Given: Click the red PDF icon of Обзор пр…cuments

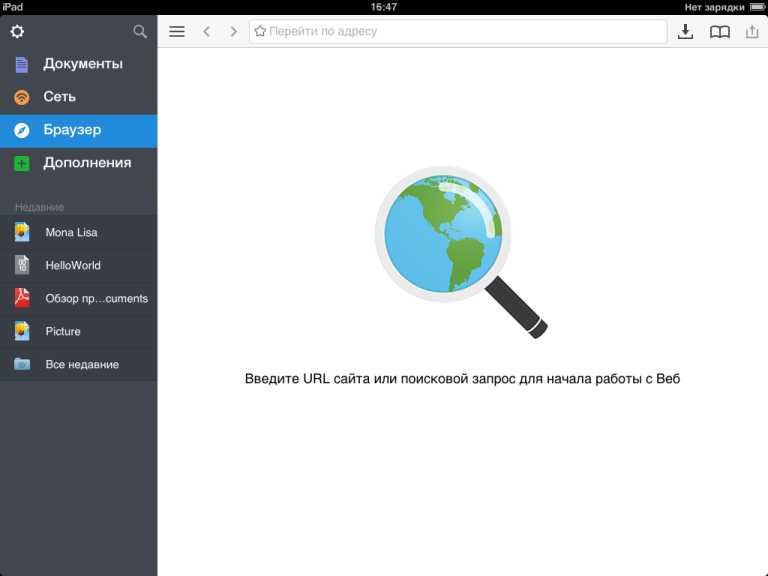Looking at the screenshot, I should tap(22, 298).
